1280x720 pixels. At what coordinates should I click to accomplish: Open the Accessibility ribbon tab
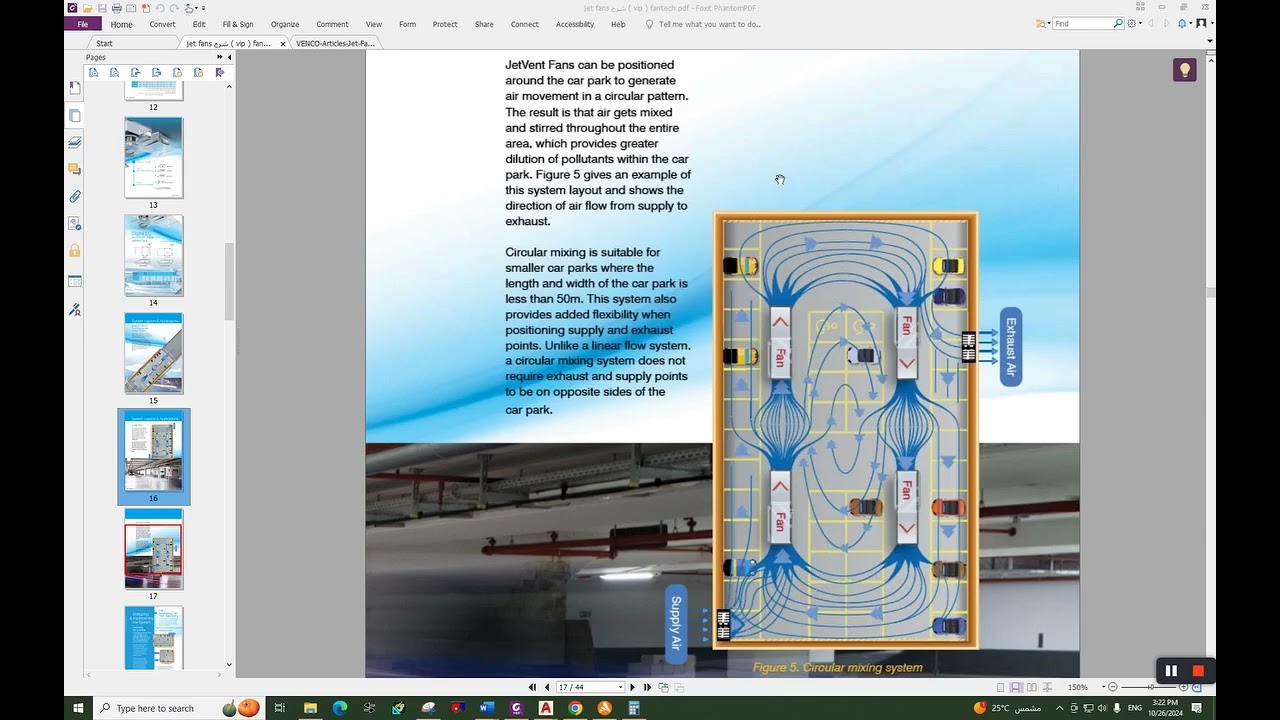(x=575, y=24)
